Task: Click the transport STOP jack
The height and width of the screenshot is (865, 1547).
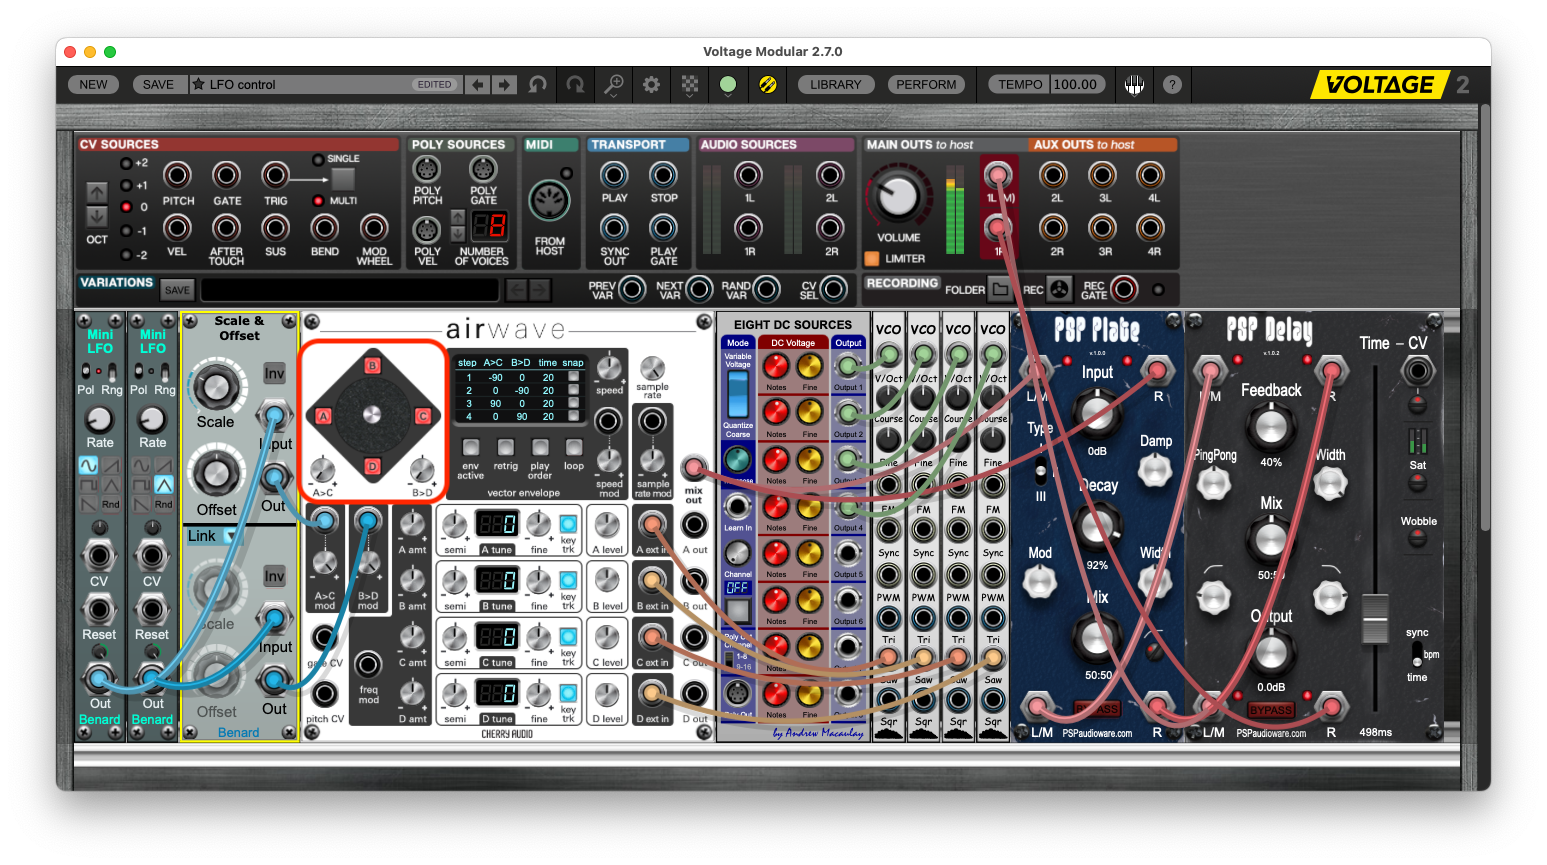Action: [663, 175]
